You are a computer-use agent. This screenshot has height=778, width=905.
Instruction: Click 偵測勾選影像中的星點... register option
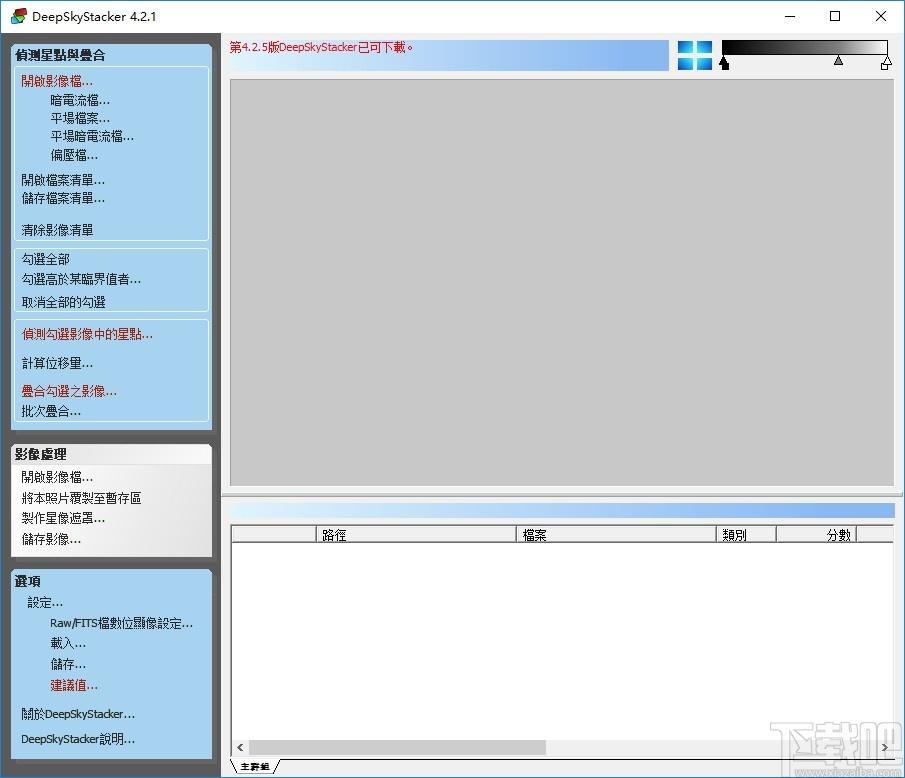click(87, 334)
